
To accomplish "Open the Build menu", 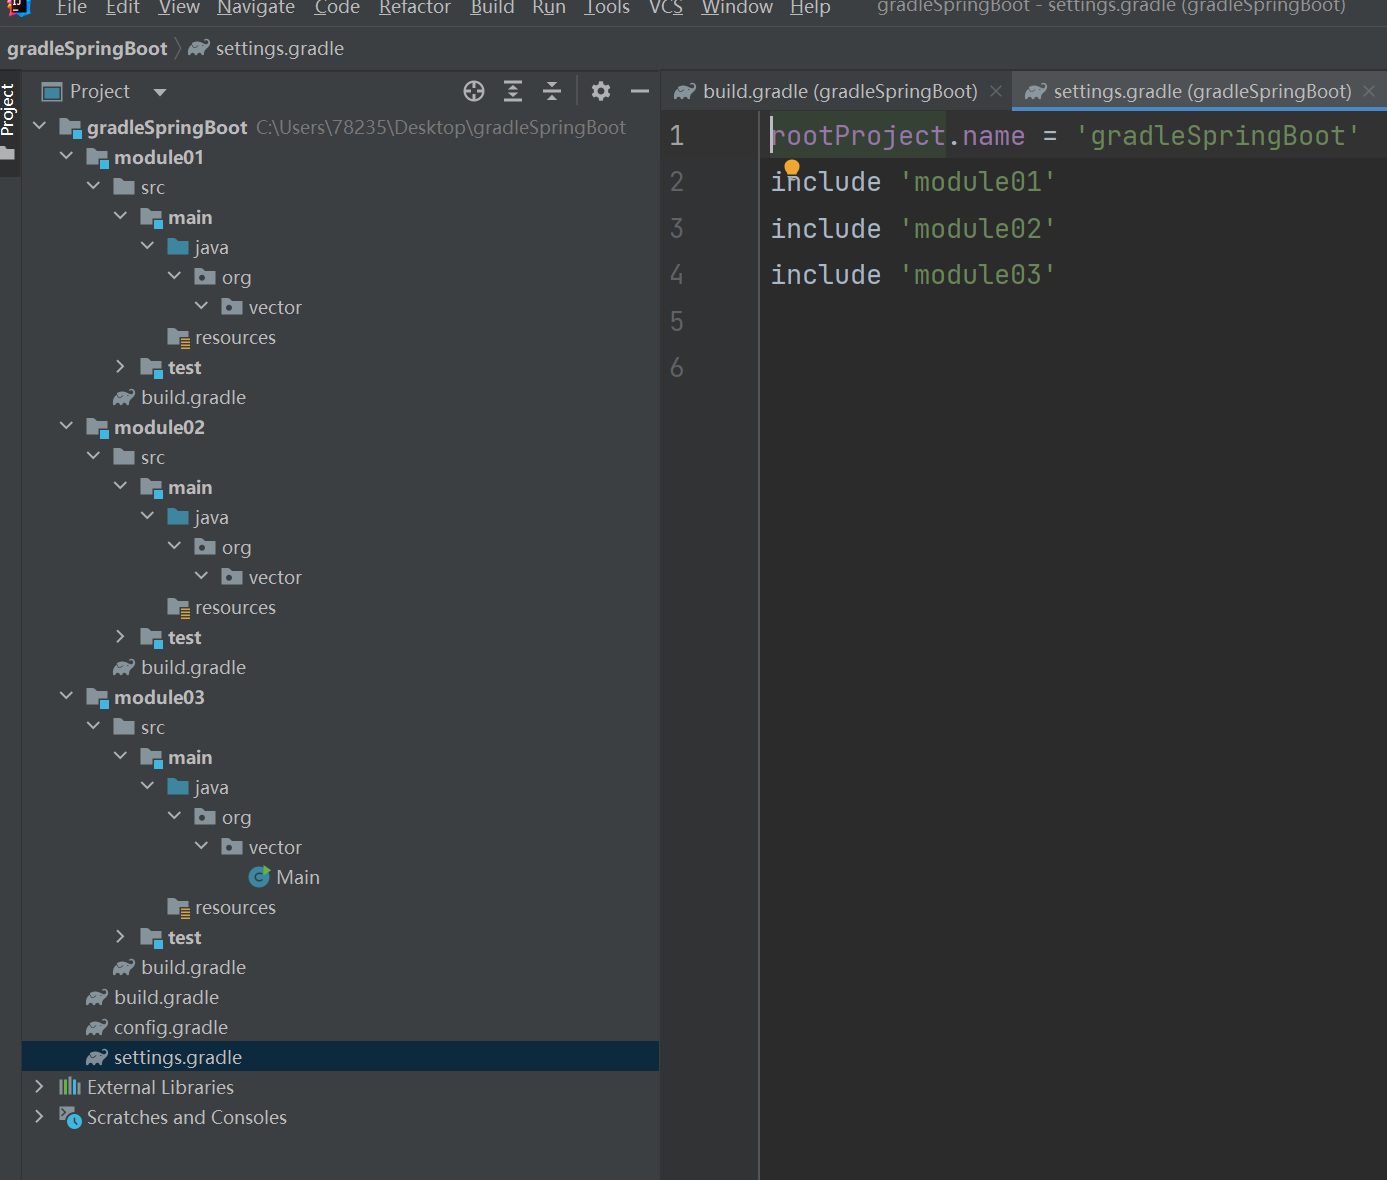I will [492, 8].
